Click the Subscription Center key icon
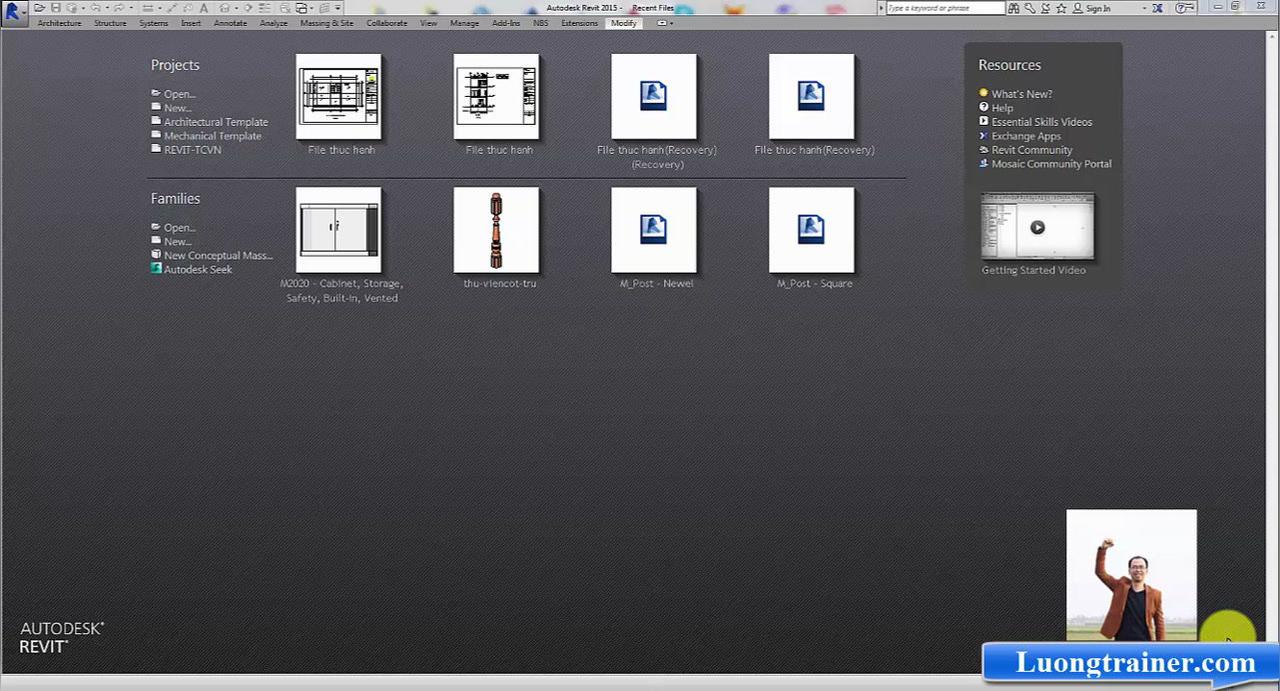 point(1030,8)
